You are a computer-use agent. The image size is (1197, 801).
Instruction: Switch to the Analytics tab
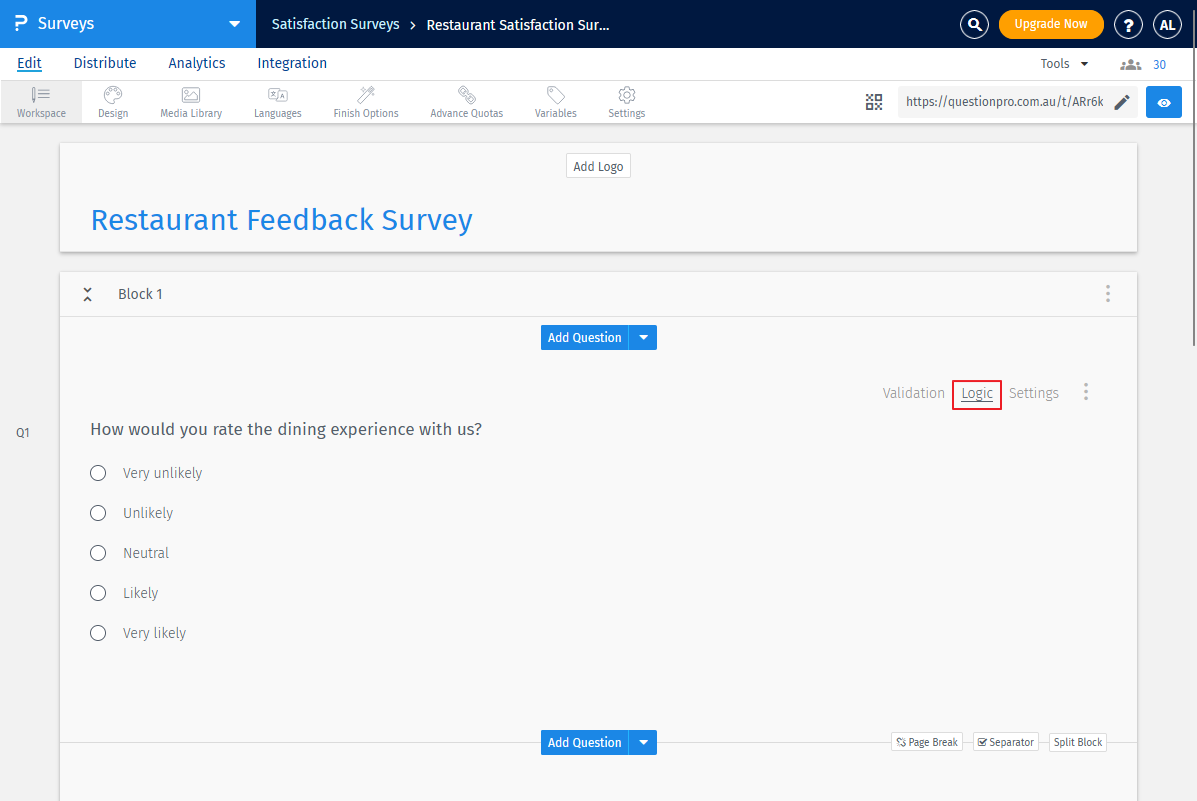click(196, 63)
